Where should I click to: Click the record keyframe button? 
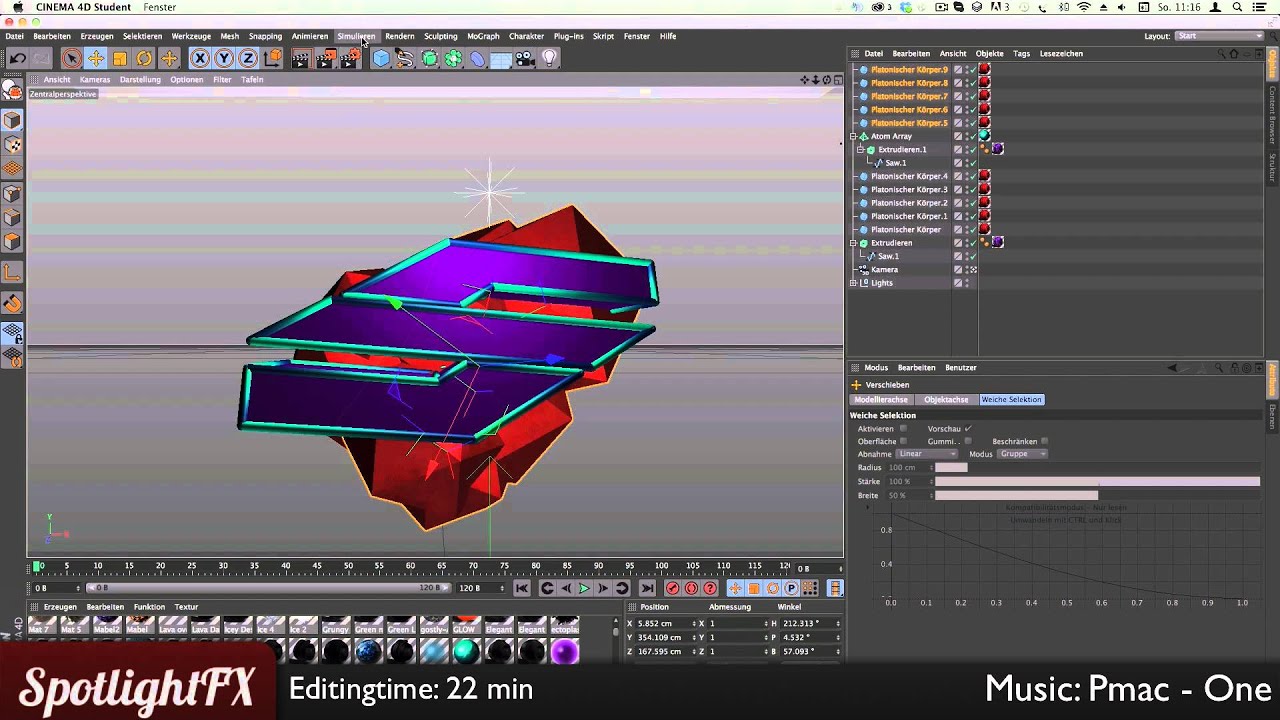[672, 589]
